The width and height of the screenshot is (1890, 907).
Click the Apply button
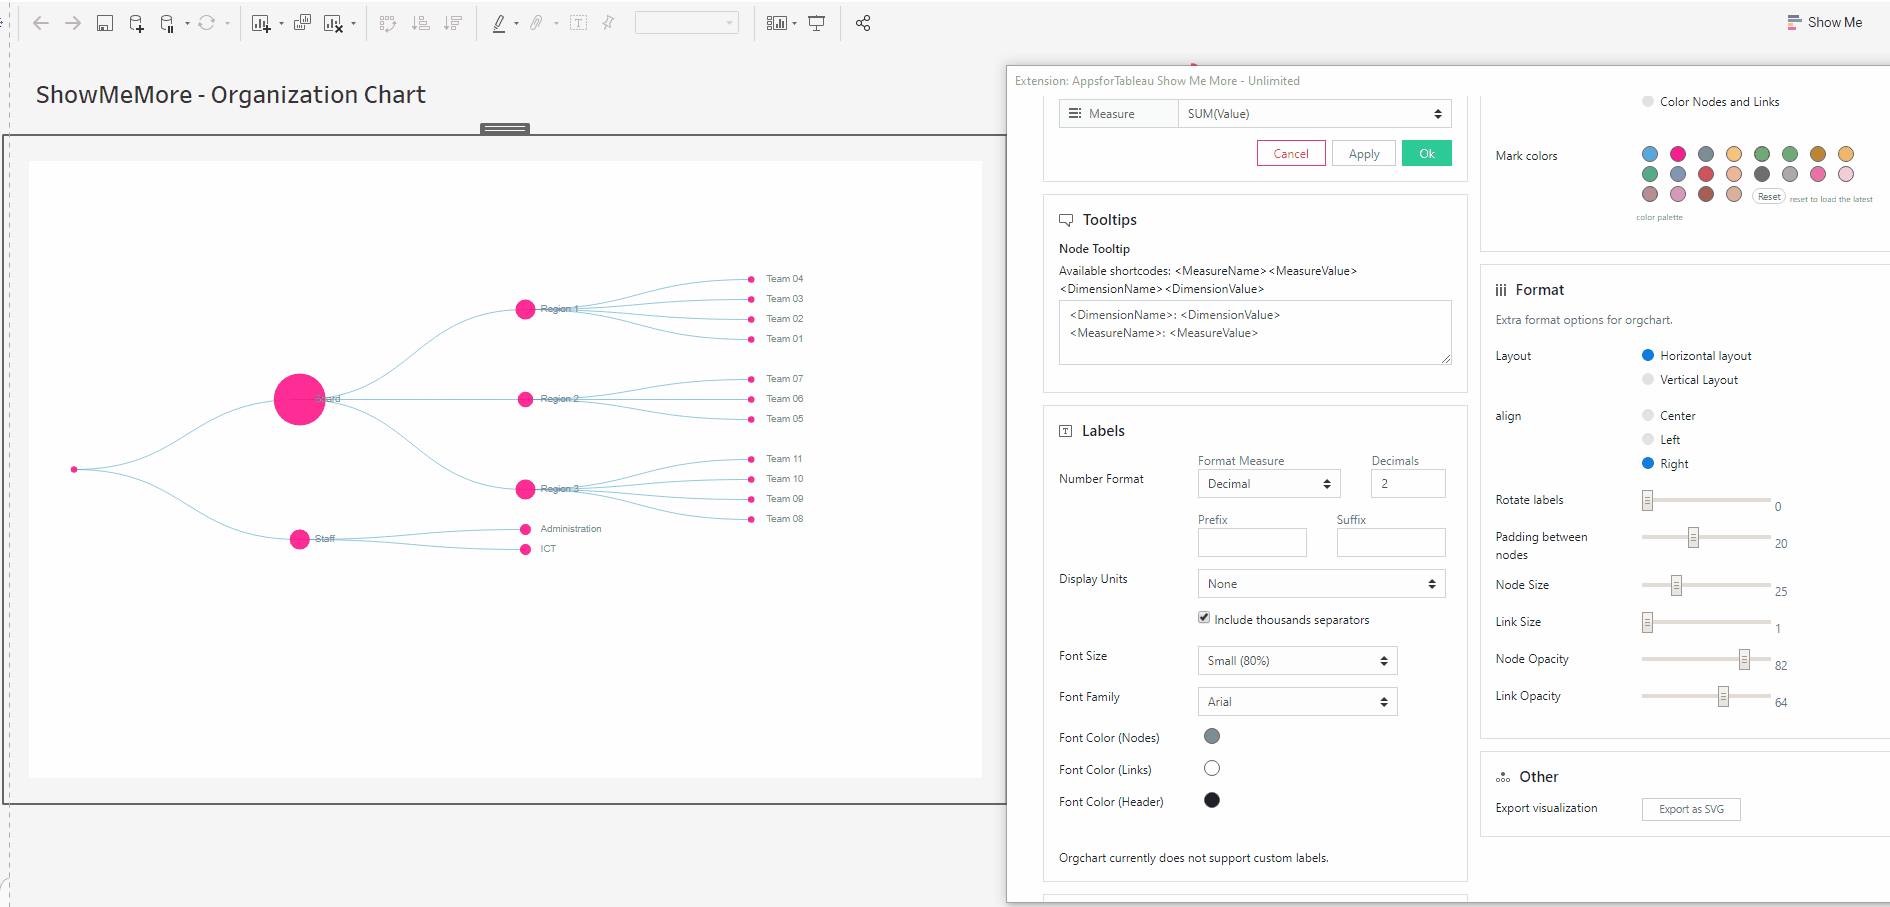[x=1364, y=154]
